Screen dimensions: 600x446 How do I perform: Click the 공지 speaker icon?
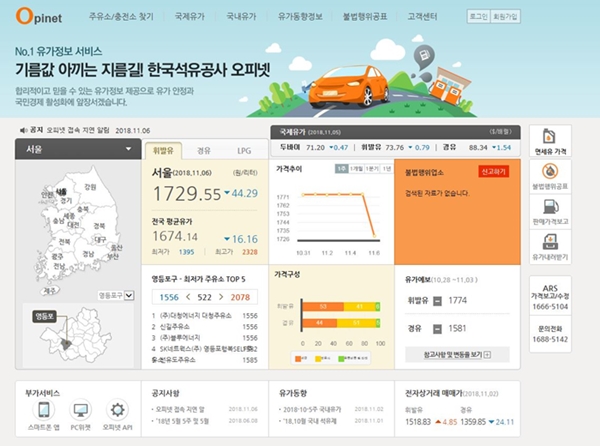point(24,130)
